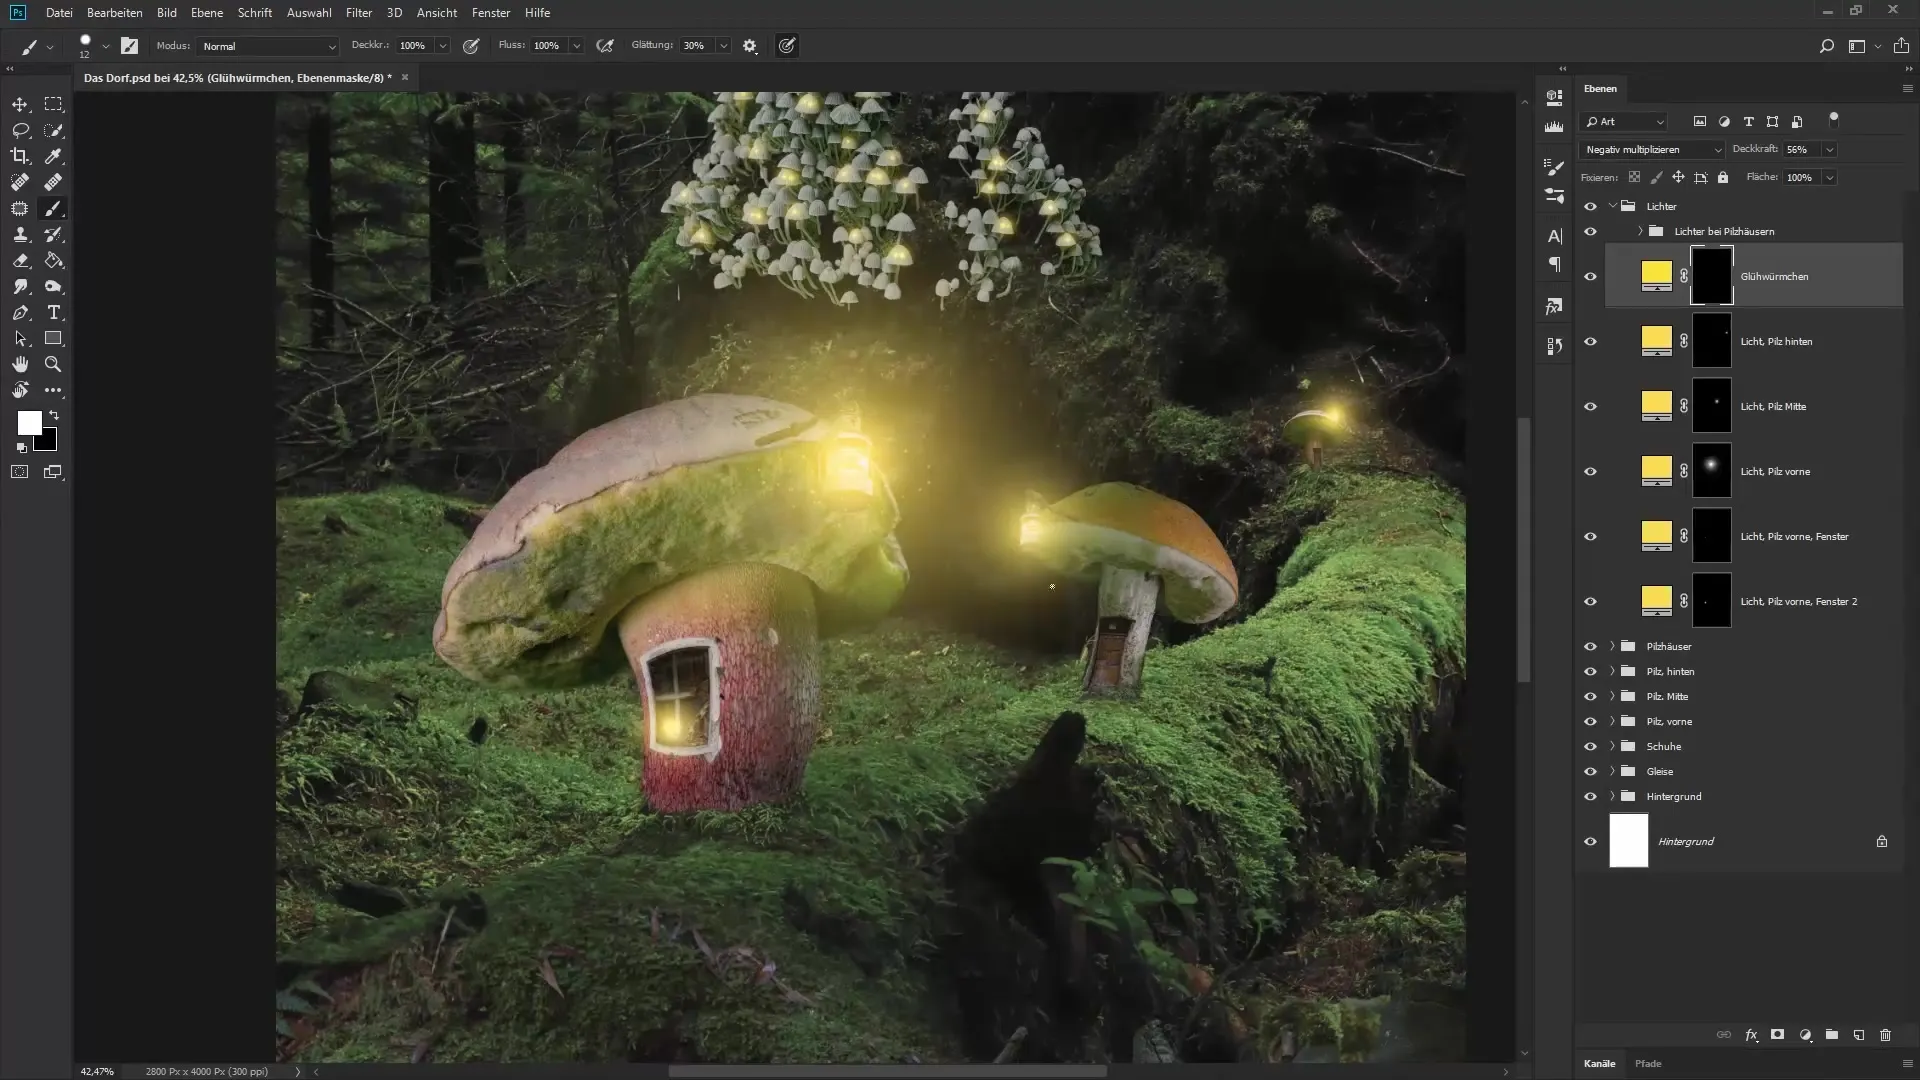Select the Eyedropper tool
The height and width of the screenshot is (1080, 1920).
pyautogui.click(x=53, y=156)
